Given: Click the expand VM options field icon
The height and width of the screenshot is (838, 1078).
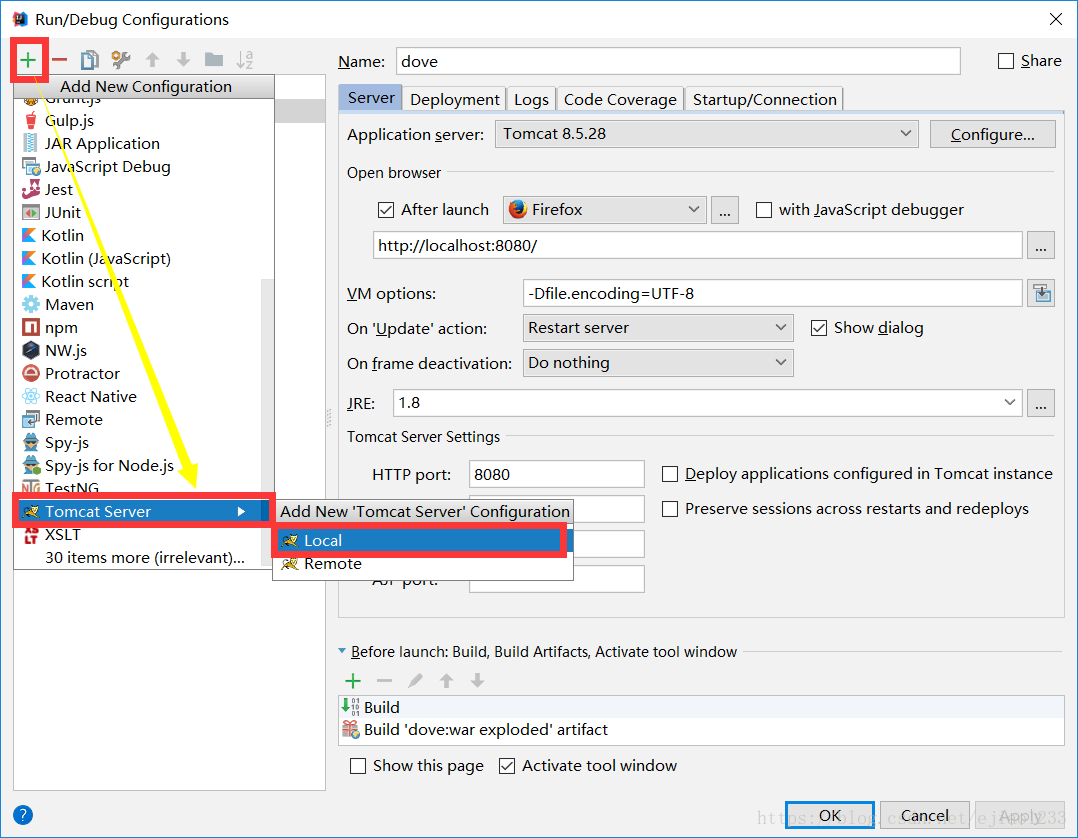Looking at the screenshot, I should (1042, 294).
